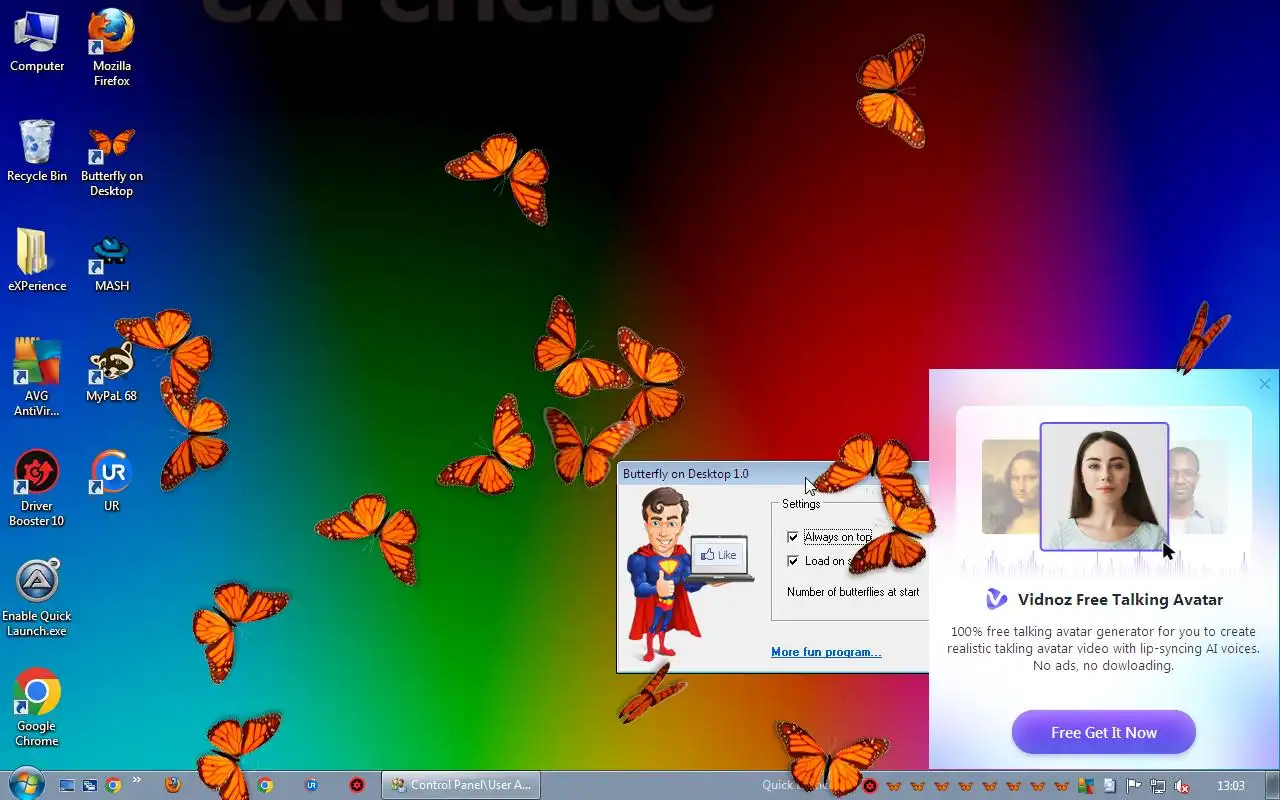
Task: Close the Vidnoz ad popup
Action: coord(1265,384)
